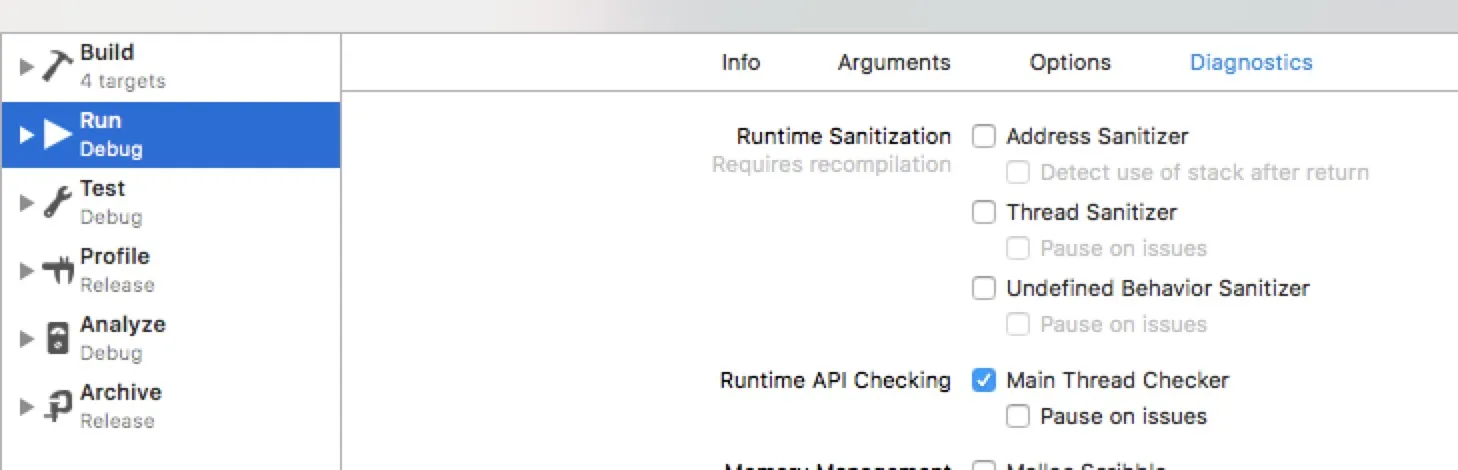Select the Run play icon

point(57,134)
